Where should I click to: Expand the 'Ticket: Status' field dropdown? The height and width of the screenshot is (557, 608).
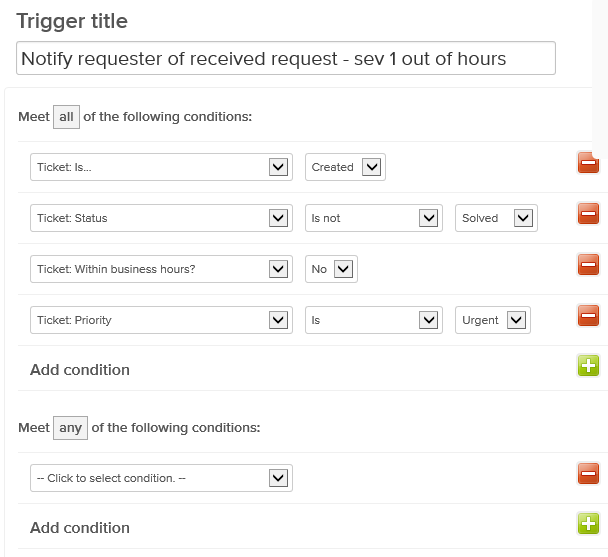coord(161,218)
